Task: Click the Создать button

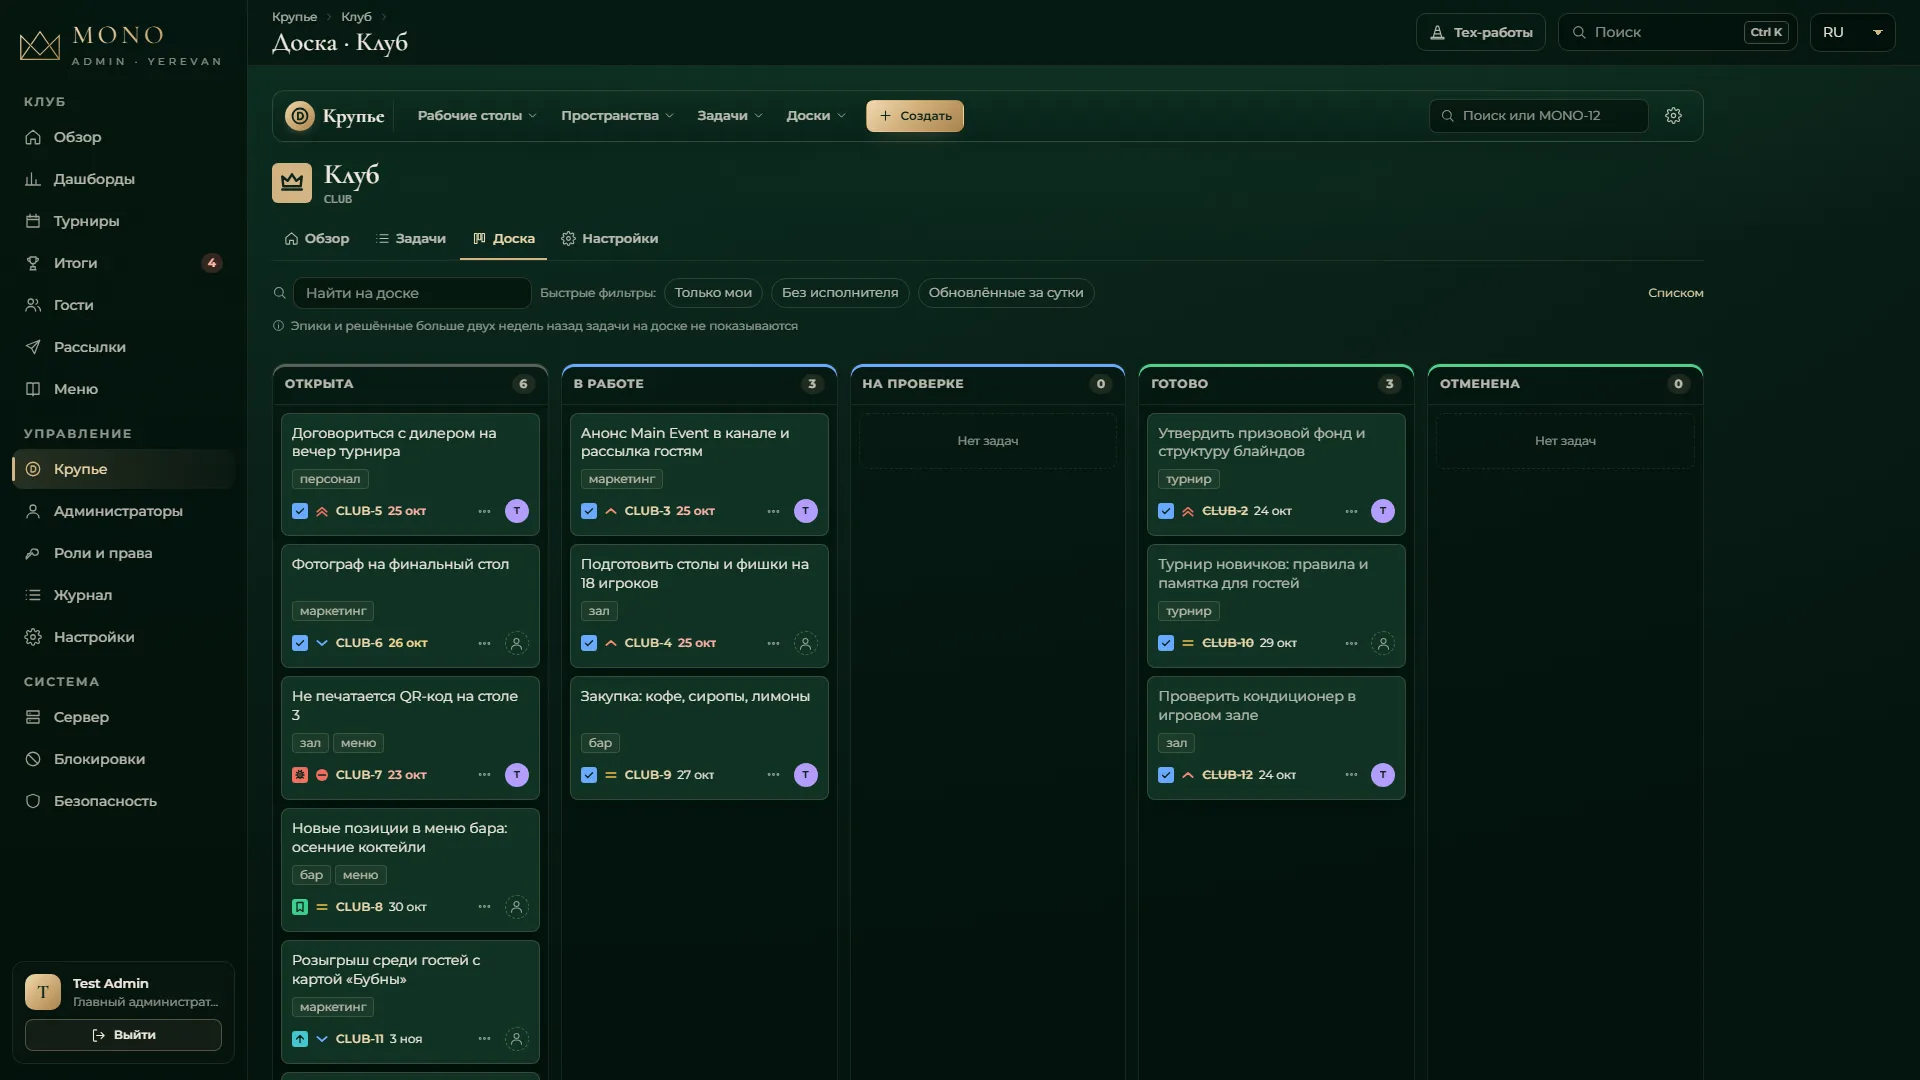Action: [x=915, y=116]
